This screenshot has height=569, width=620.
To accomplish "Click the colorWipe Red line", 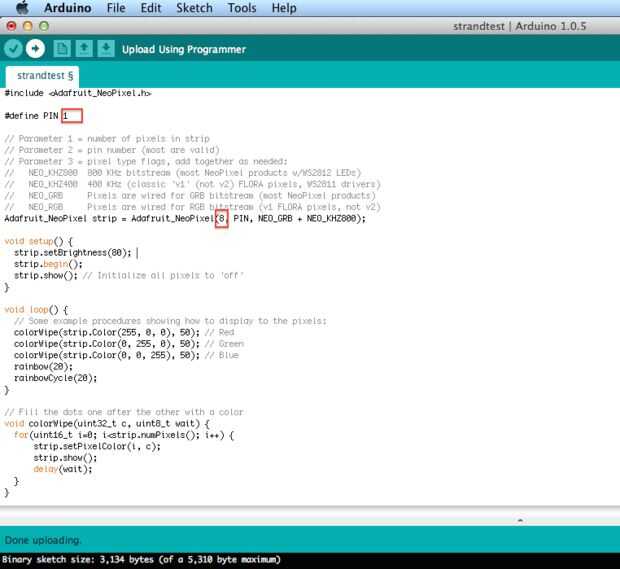I will (x=124, y=333).
